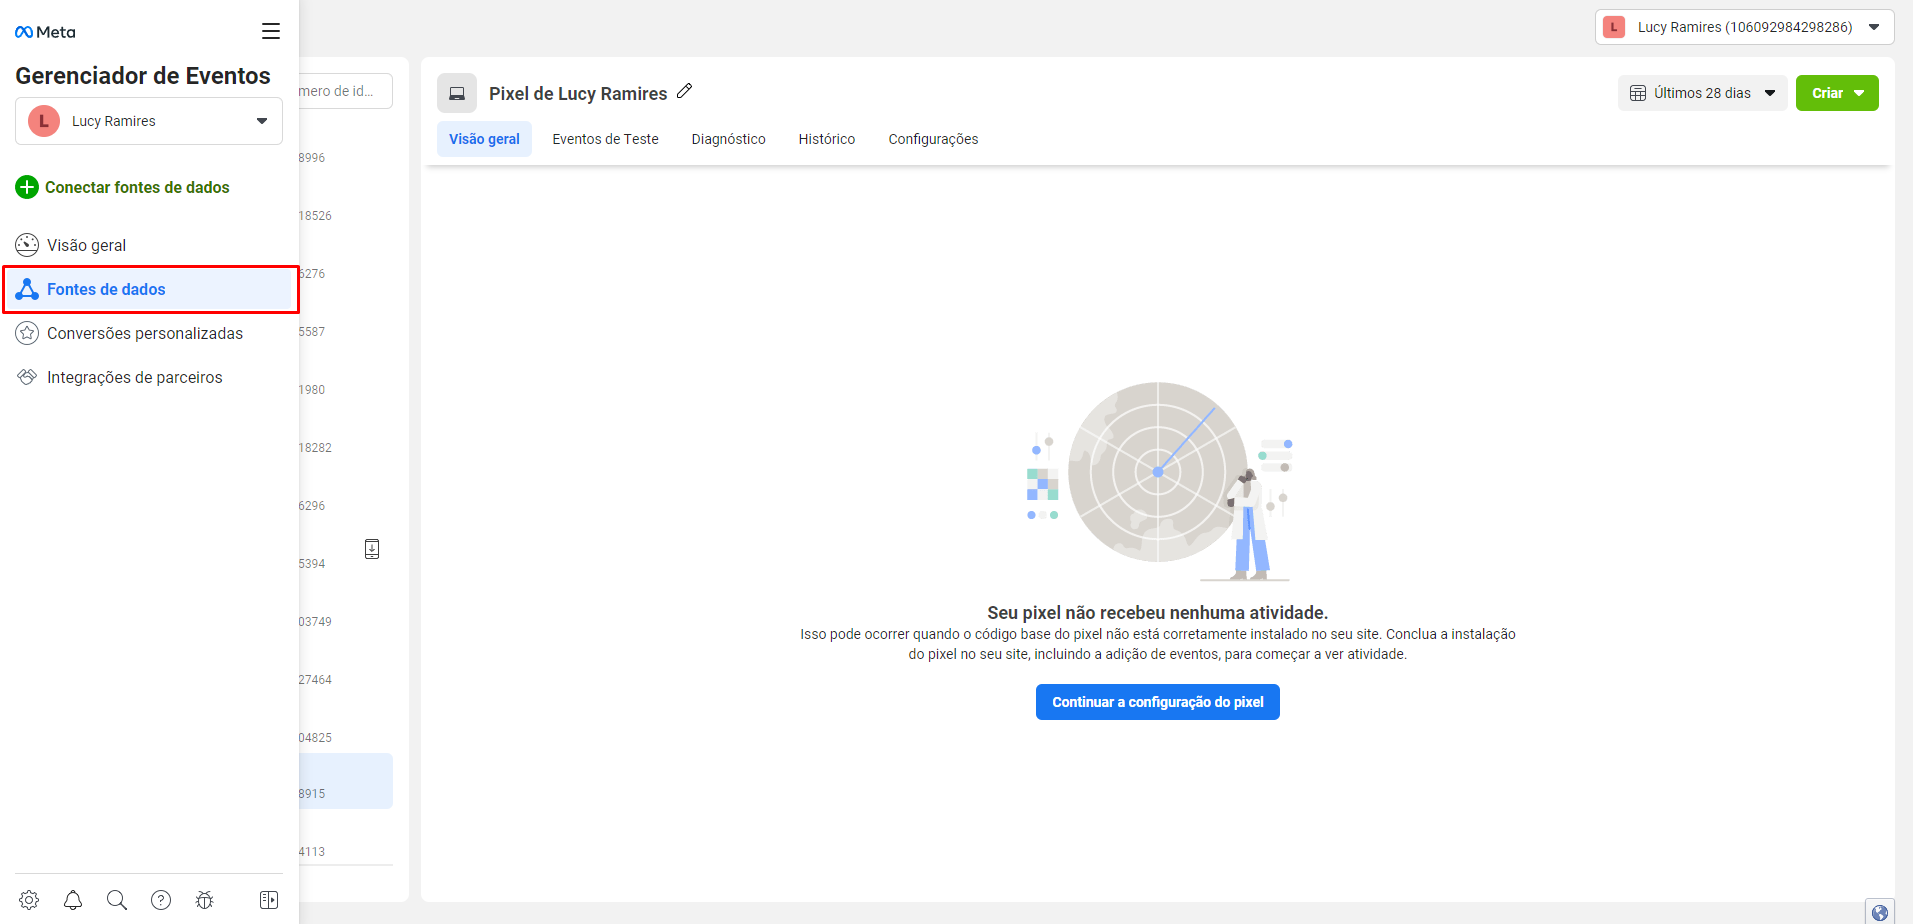The image size is (1913, 924).
Task: Open help question mark icon
Action: pos(161,900)
